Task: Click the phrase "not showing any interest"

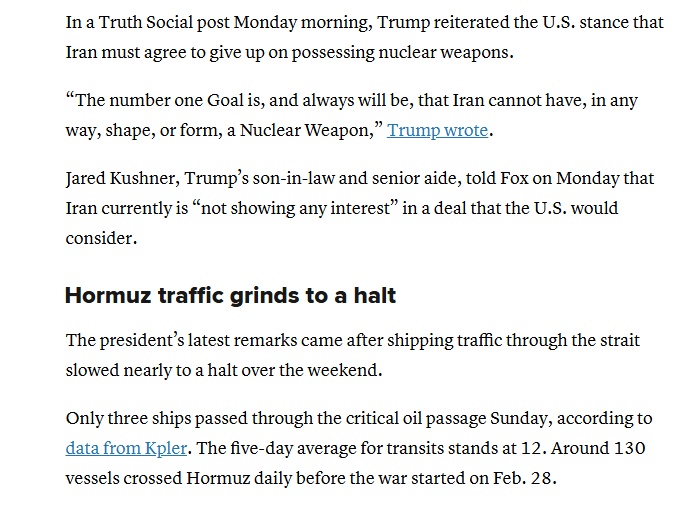Action: pyautogui.click(x=295, y=208)
